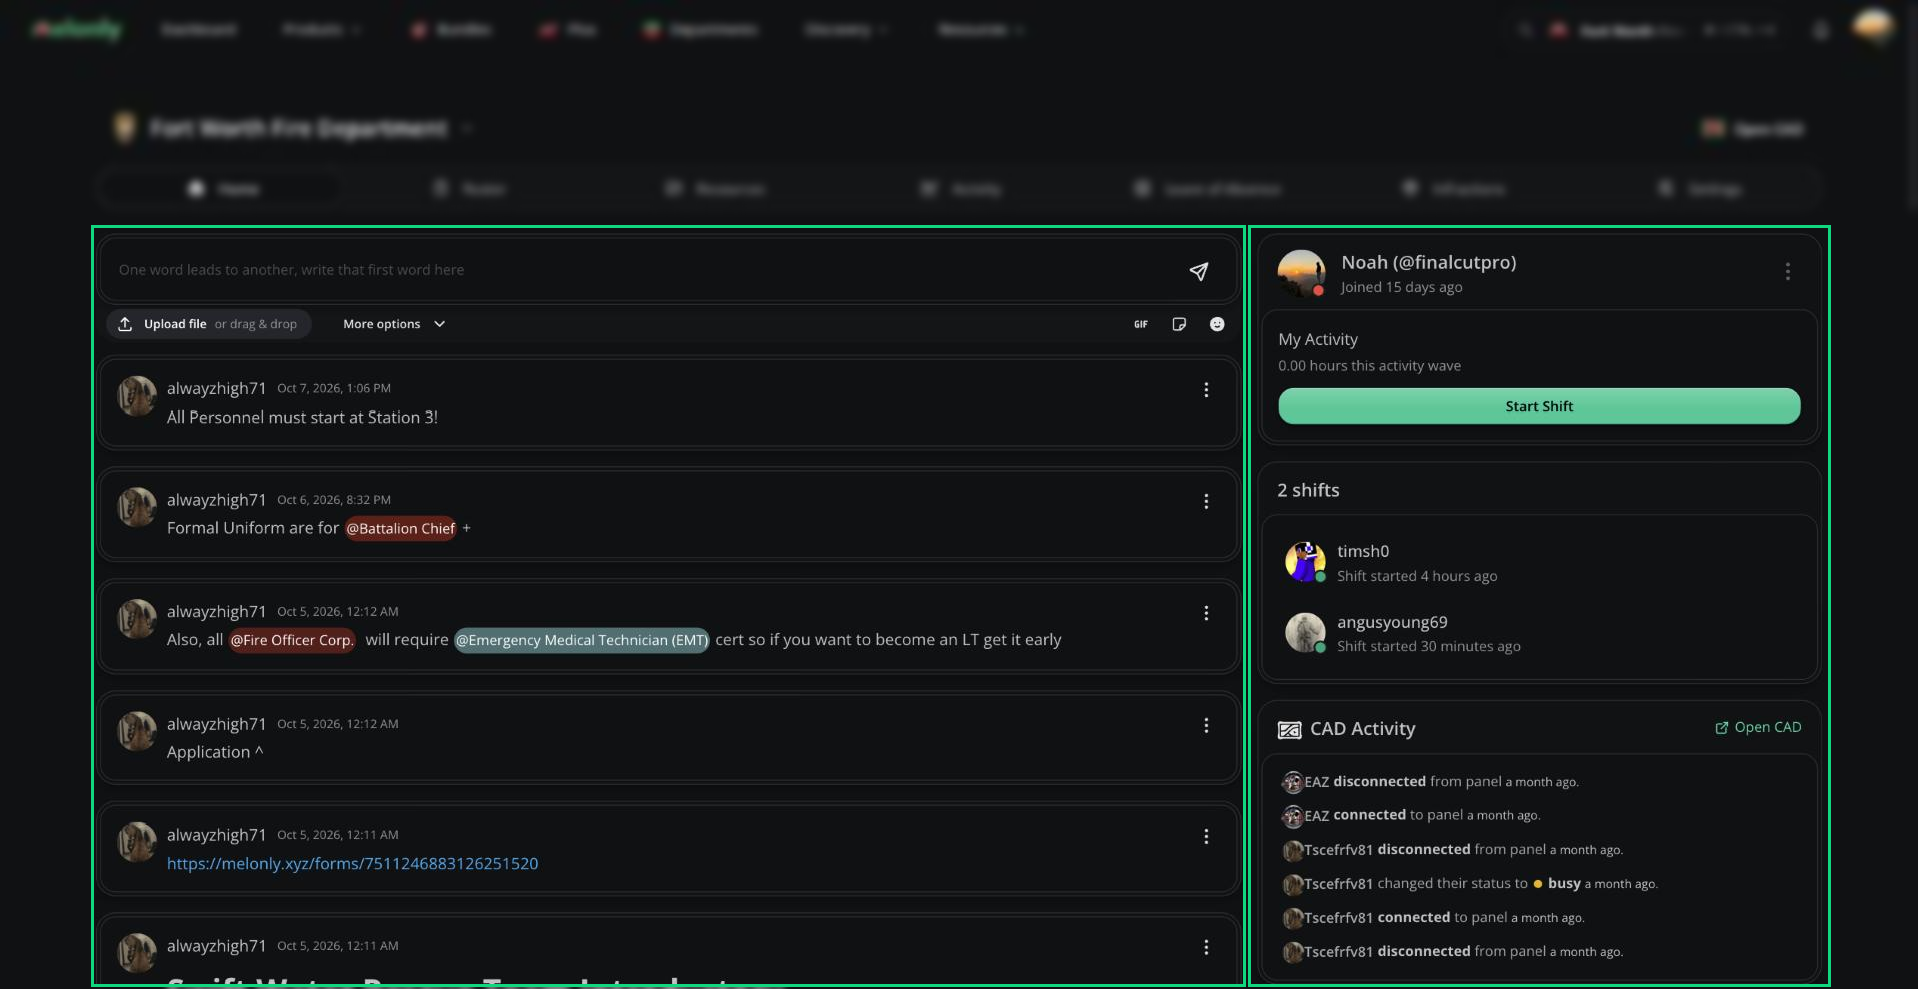Screen dimensions: 1918x989
Task: Open options menu for Application ^ post
Action: point(1206,725)
